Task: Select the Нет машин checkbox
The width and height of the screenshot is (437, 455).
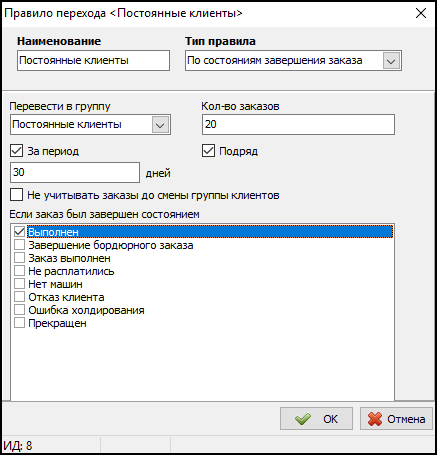Action: [x=19, y=284]
